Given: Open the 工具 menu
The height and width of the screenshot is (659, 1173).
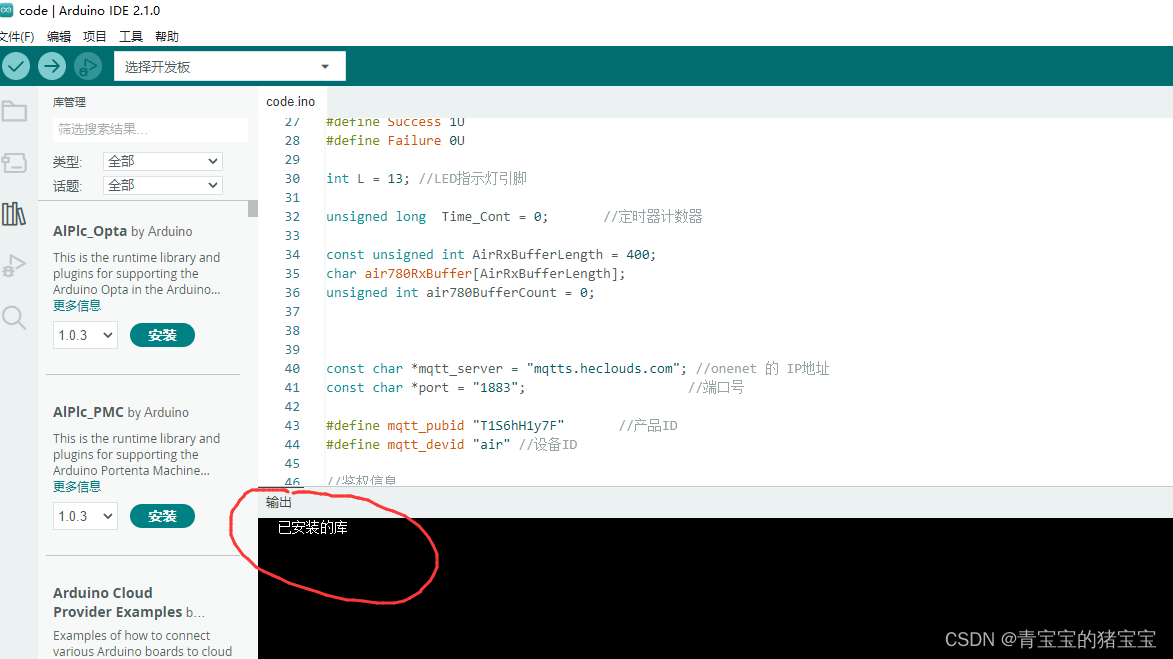Looking at the screenshot, I should click(130, 35).
